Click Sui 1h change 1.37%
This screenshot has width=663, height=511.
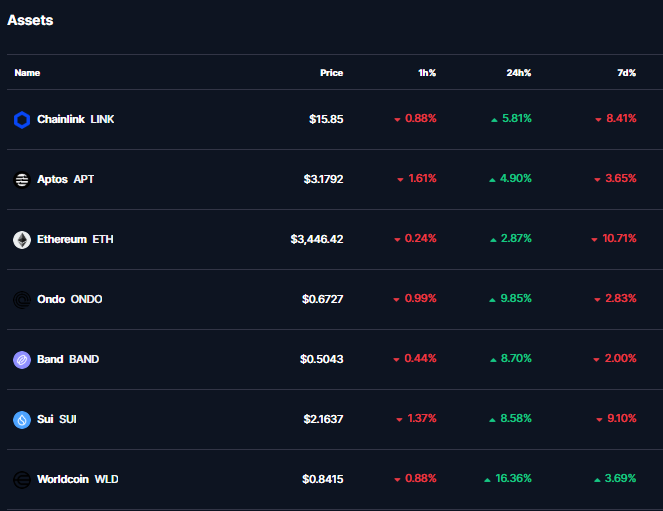(x=416, y=418)
